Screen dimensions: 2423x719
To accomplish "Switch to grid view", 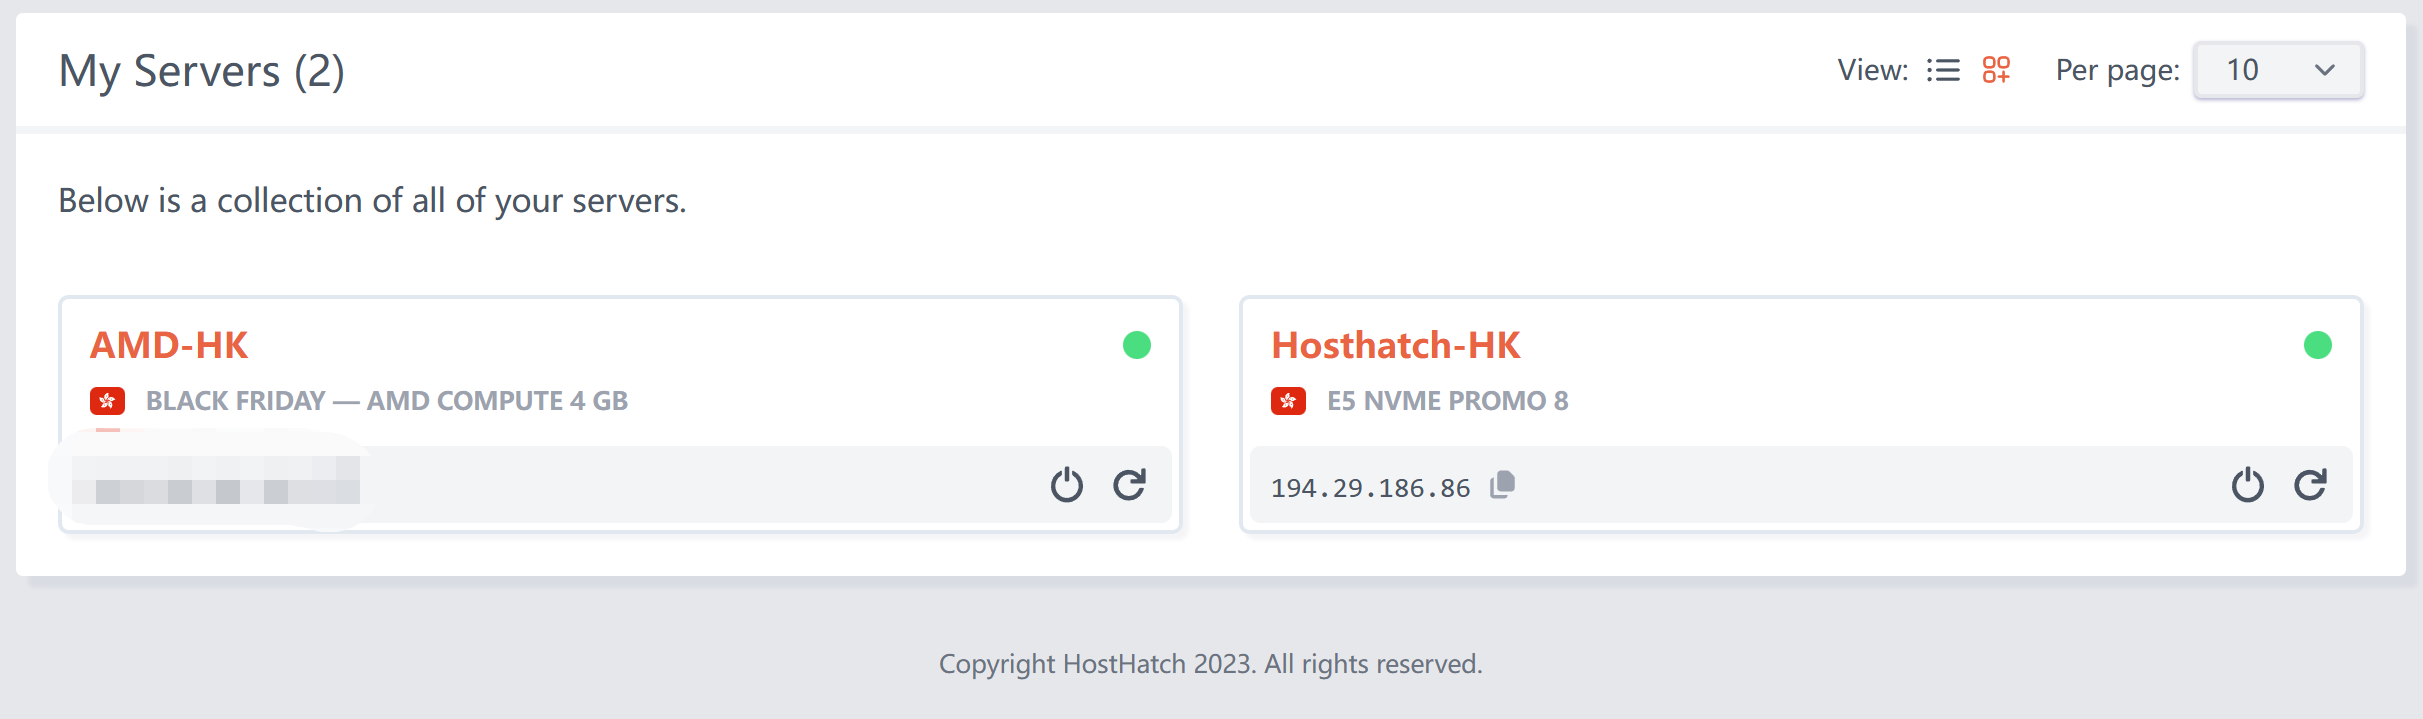I will (1996, 70).
